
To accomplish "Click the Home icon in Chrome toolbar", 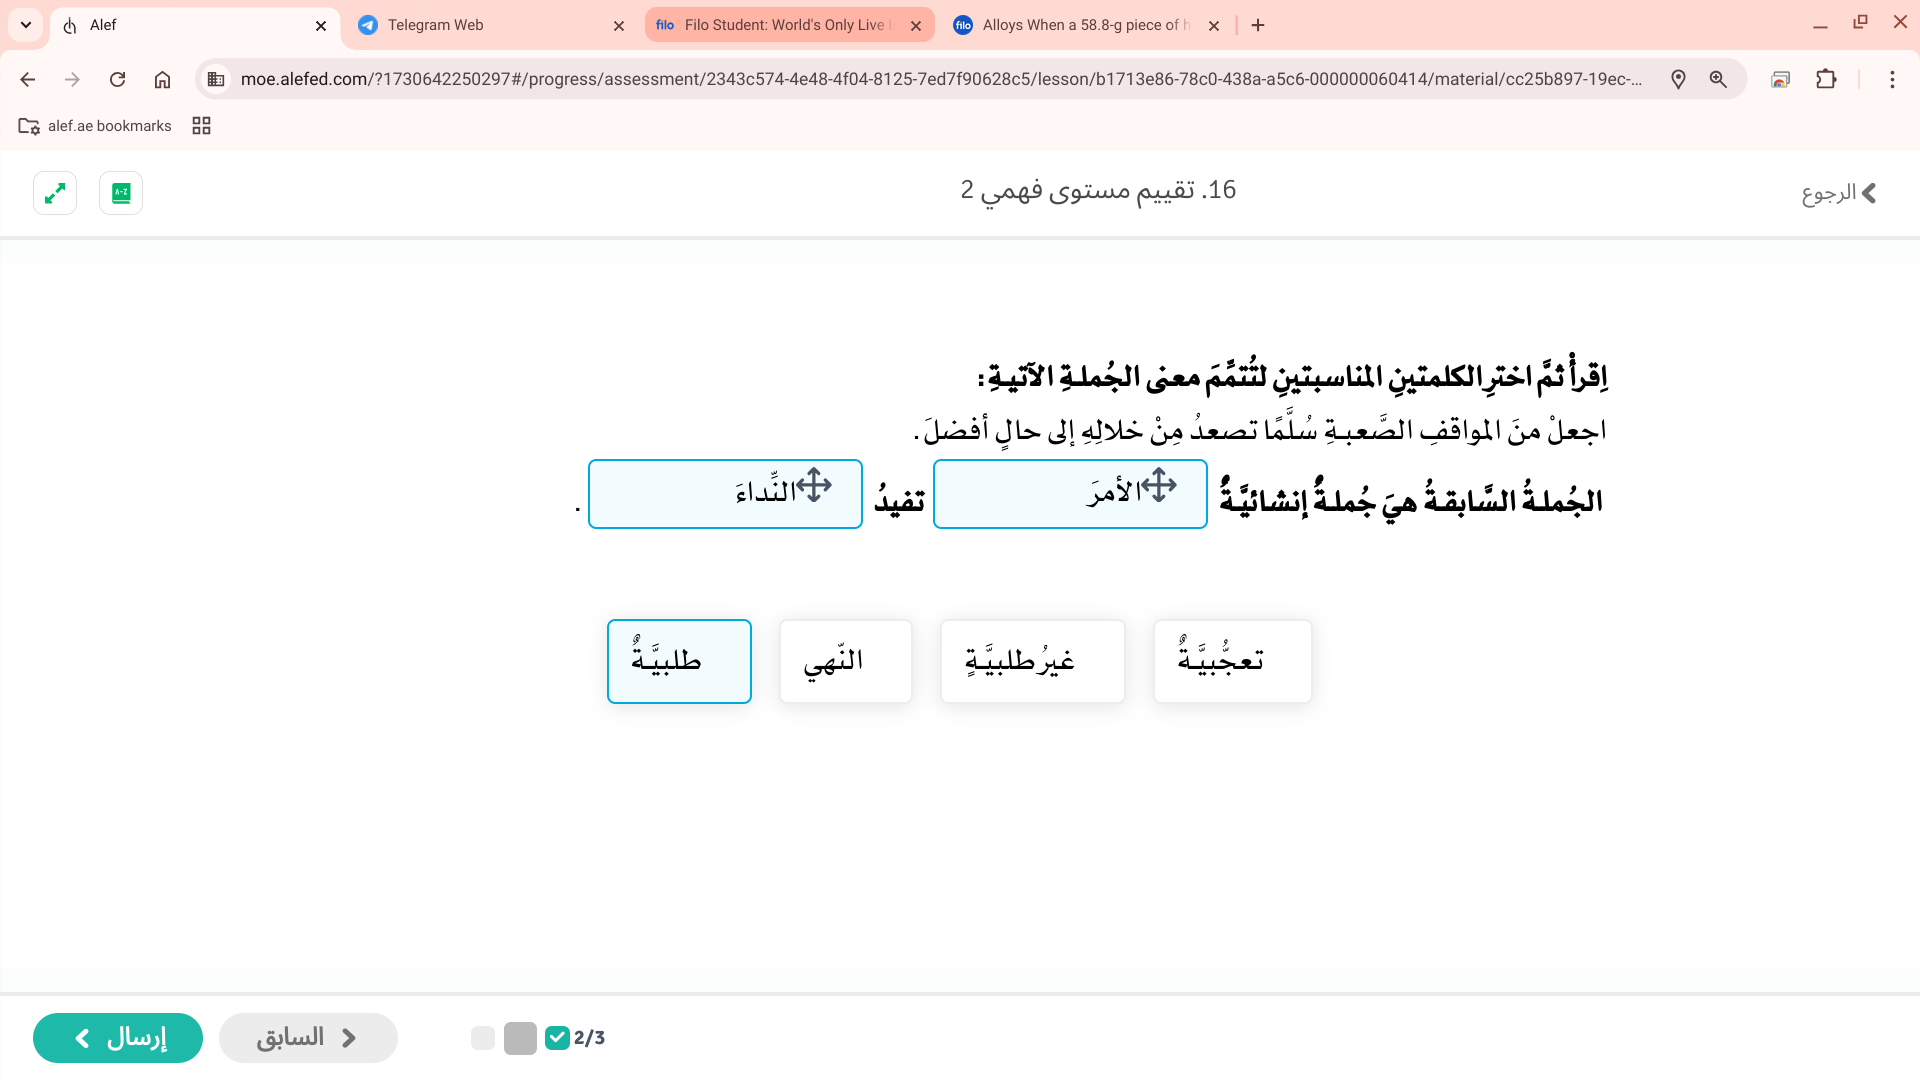I will (162, 79).
